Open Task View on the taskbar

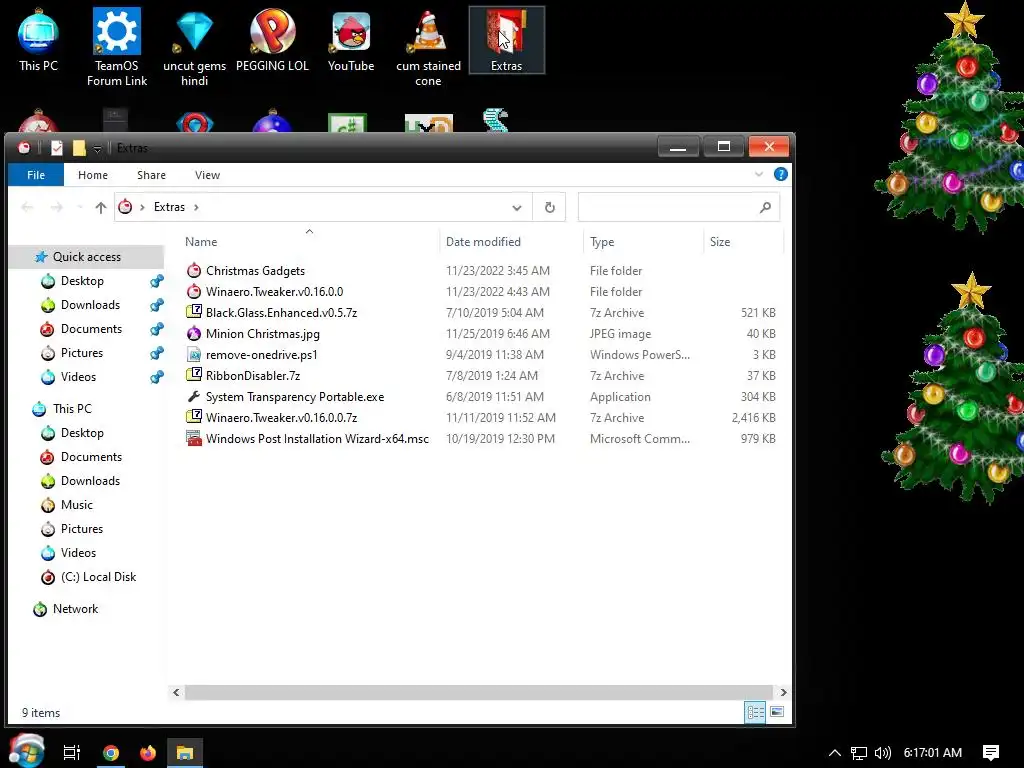tap(72, 752)
